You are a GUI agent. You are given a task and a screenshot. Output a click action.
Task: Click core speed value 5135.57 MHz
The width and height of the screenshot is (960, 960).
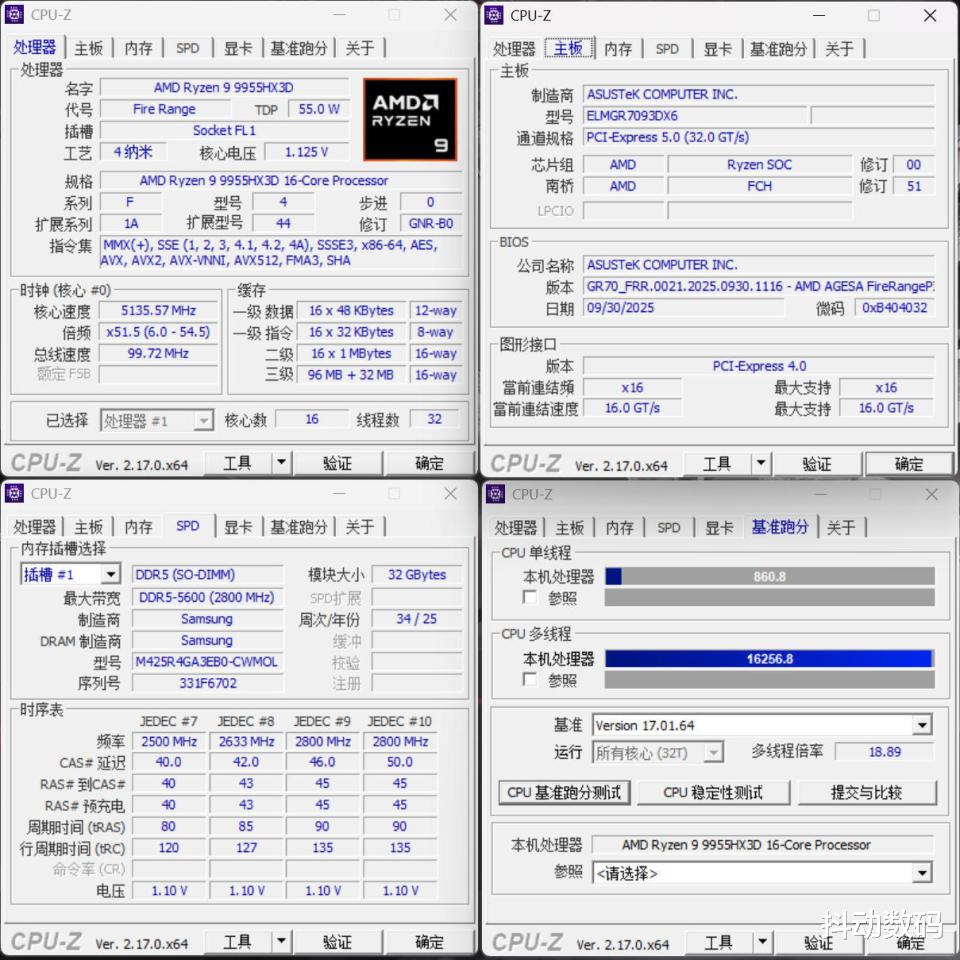click(x=159, y=310)
